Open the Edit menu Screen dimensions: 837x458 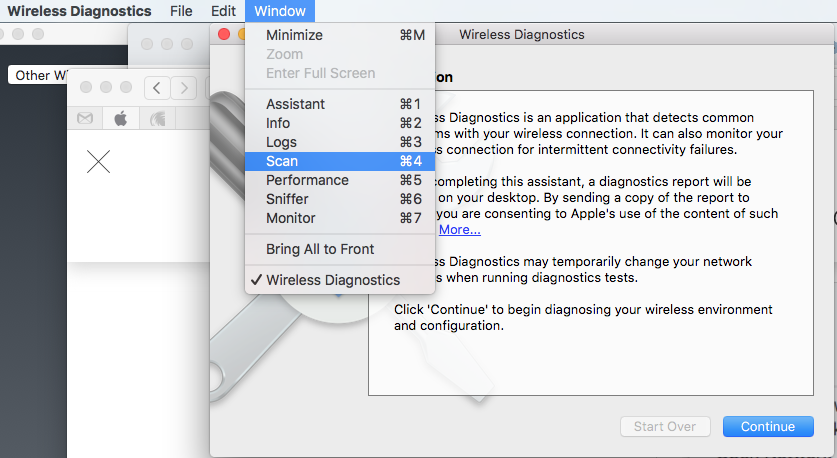[x=223, y=11]
